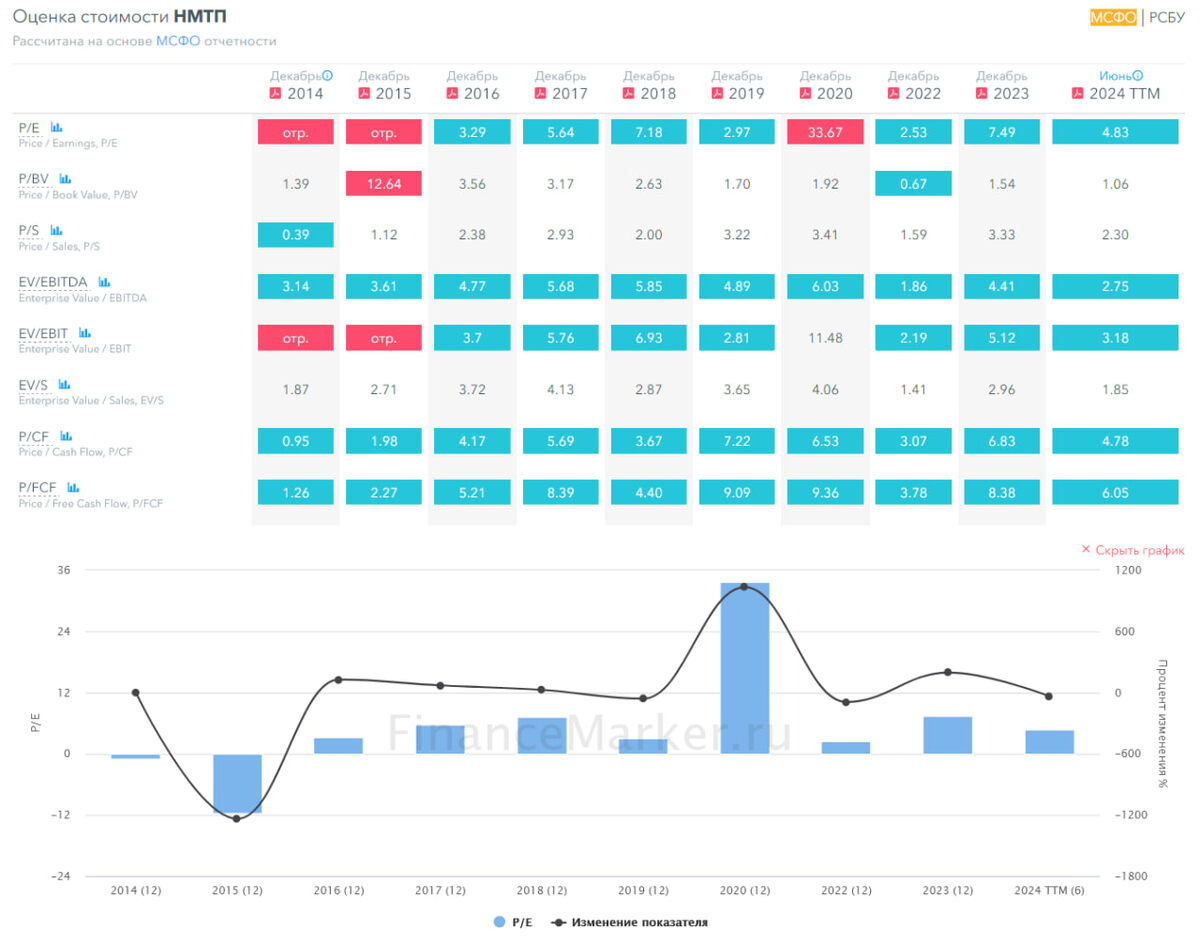Click the 2014 (12) axis label

136,890
